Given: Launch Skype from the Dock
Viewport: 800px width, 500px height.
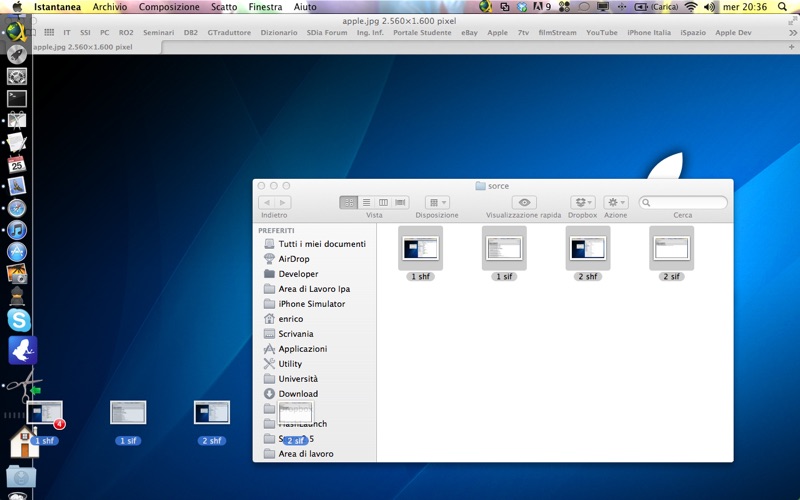Looking at the screenshot, I should point(18,320).
